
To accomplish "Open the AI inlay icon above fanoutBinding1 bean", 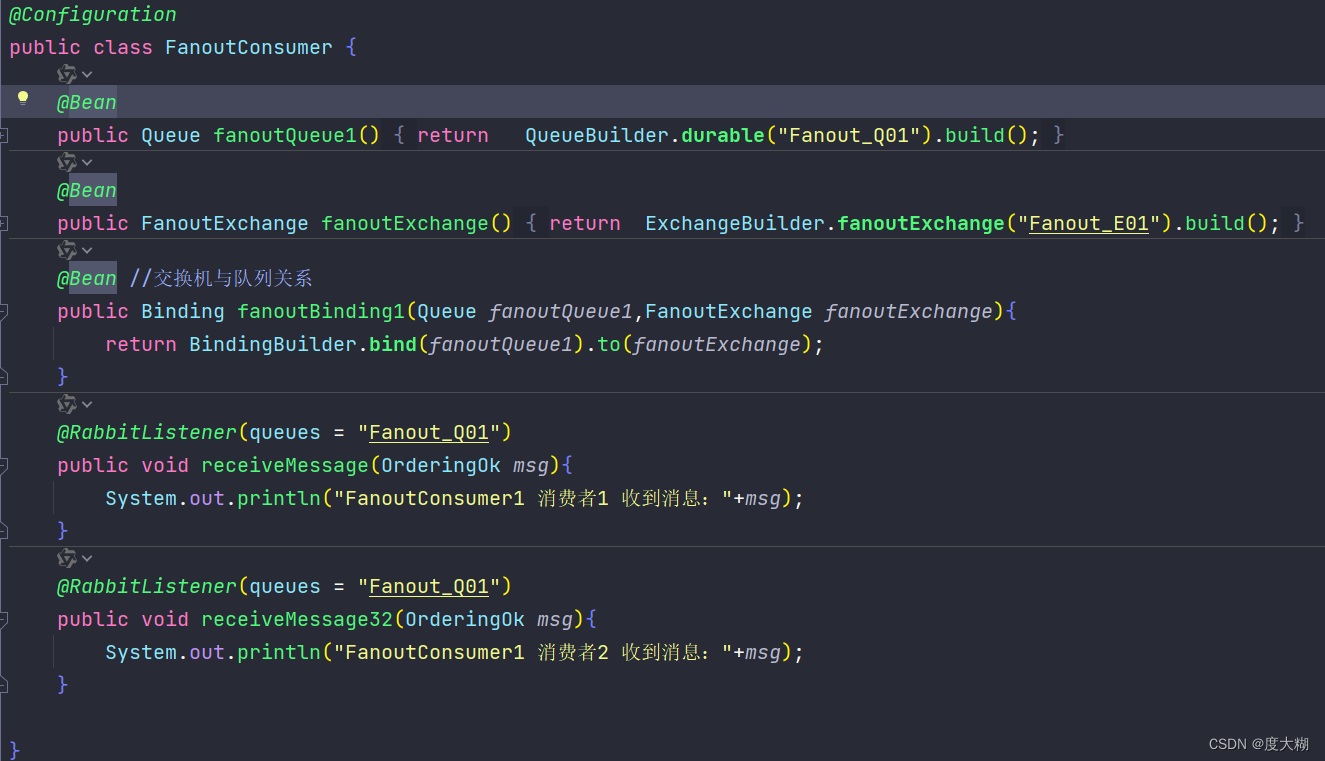I will tap(67, 250).
